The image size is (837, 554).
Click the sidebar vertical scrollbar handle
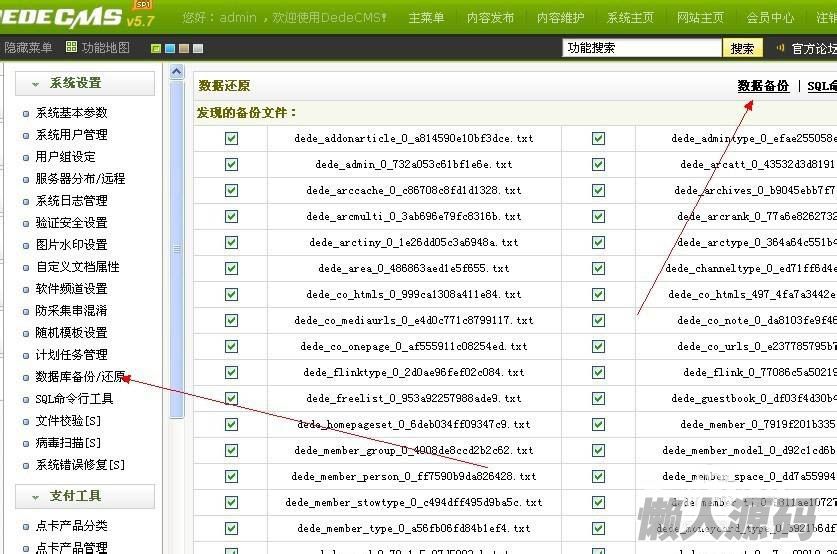point(177,249)
